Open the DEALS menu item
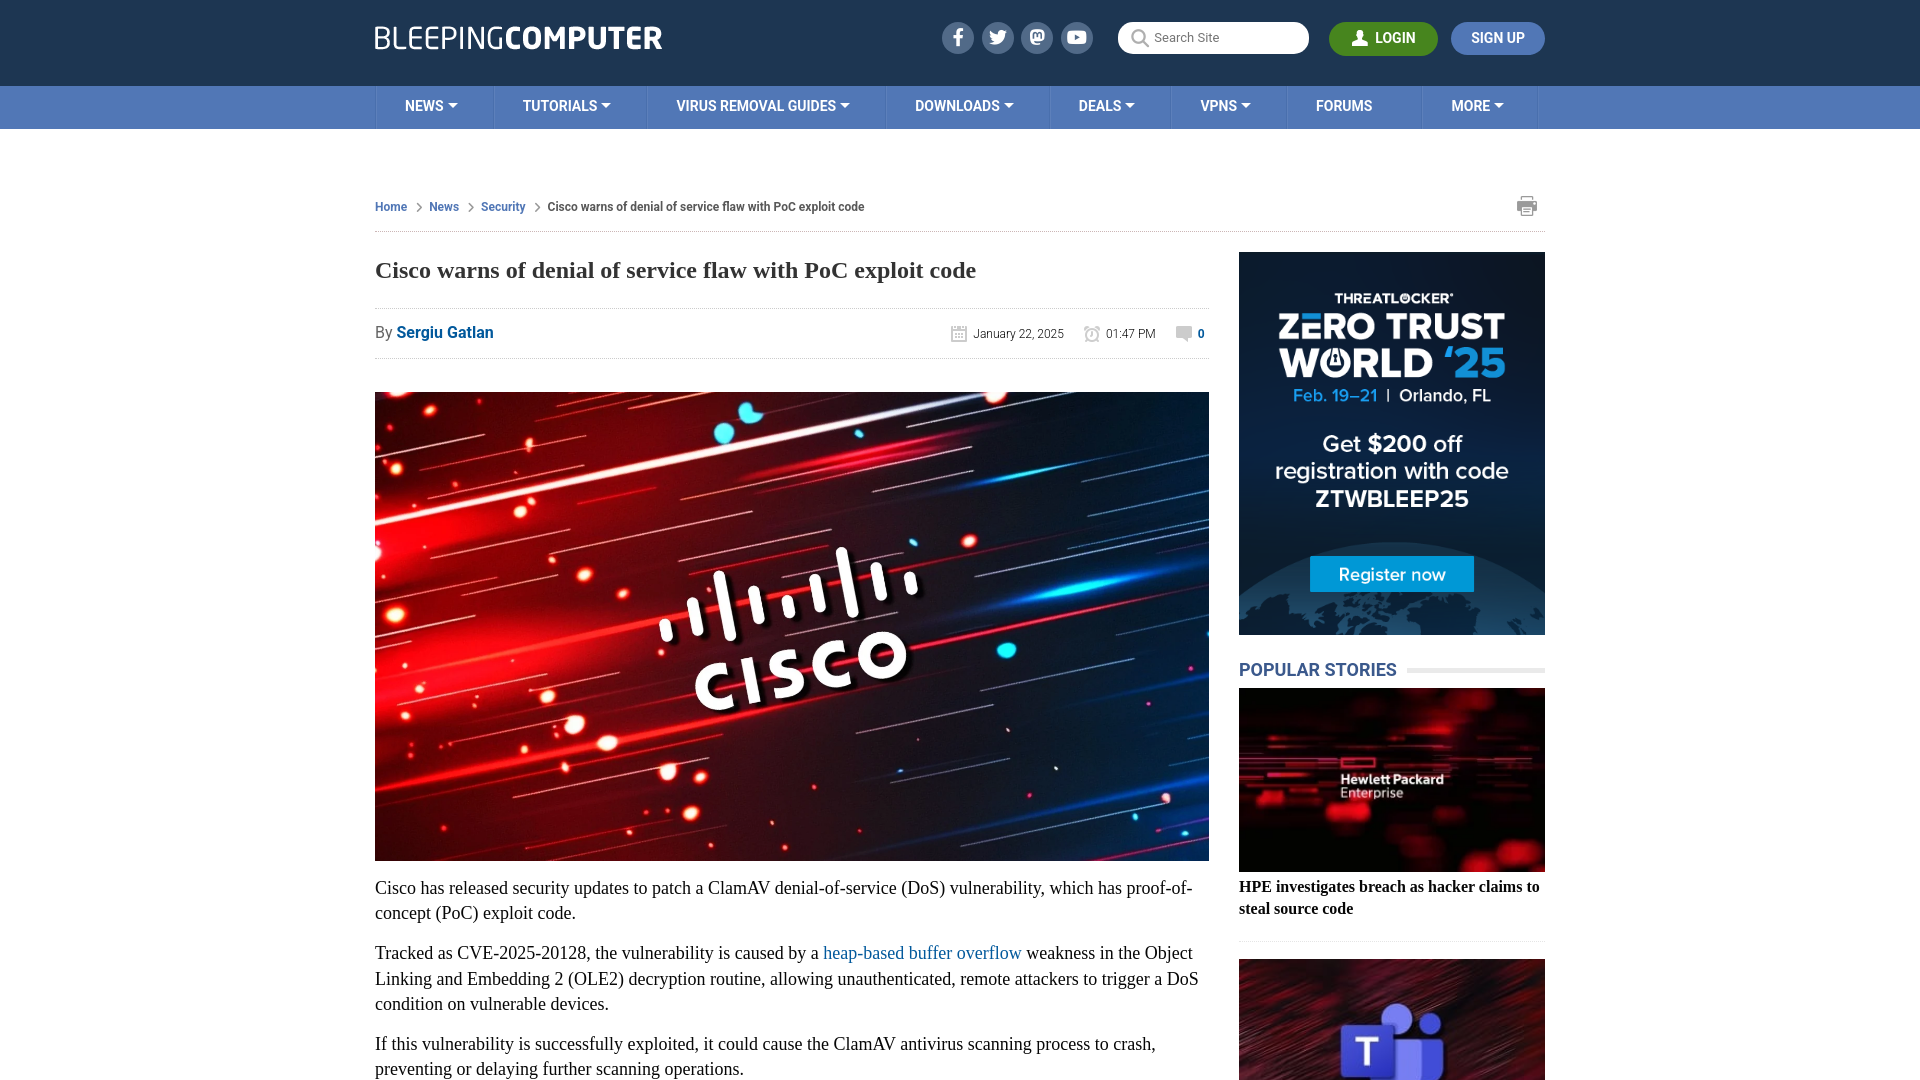The height and width of the screenshot is (1080, 1920). pos(1106,105)
